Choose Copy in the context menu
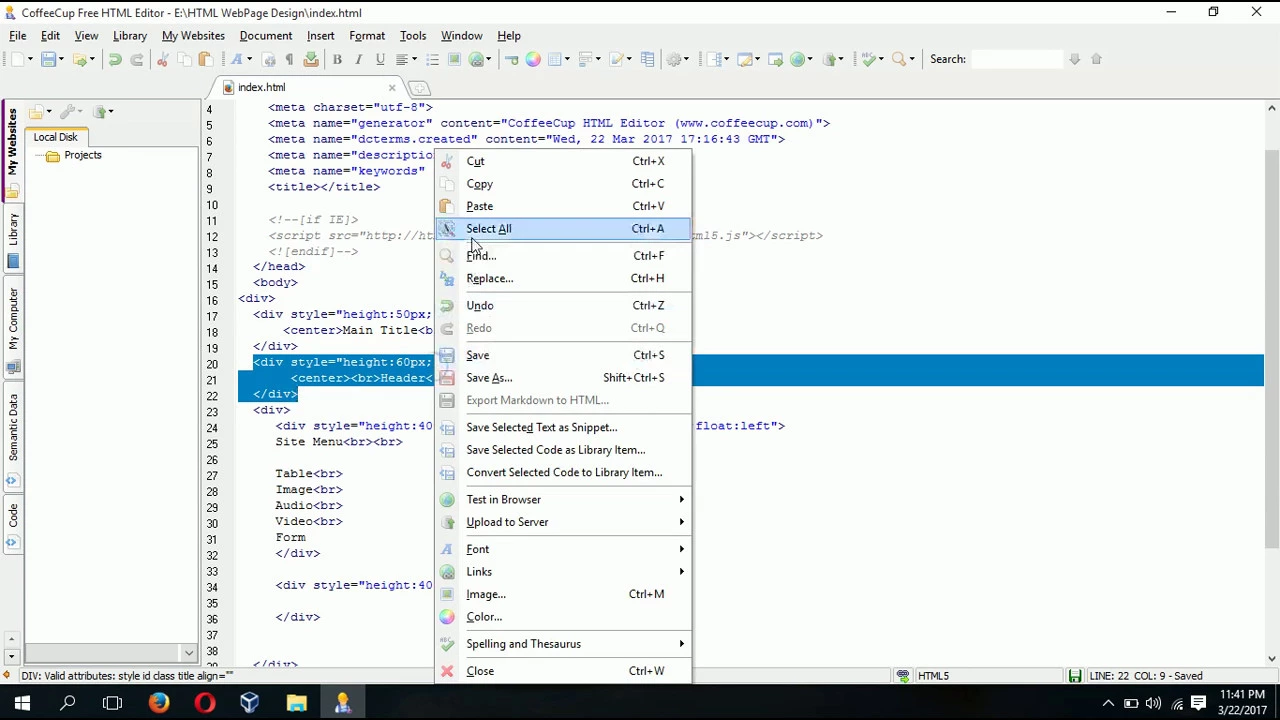The image size is (1280, 720). [563, 184]
